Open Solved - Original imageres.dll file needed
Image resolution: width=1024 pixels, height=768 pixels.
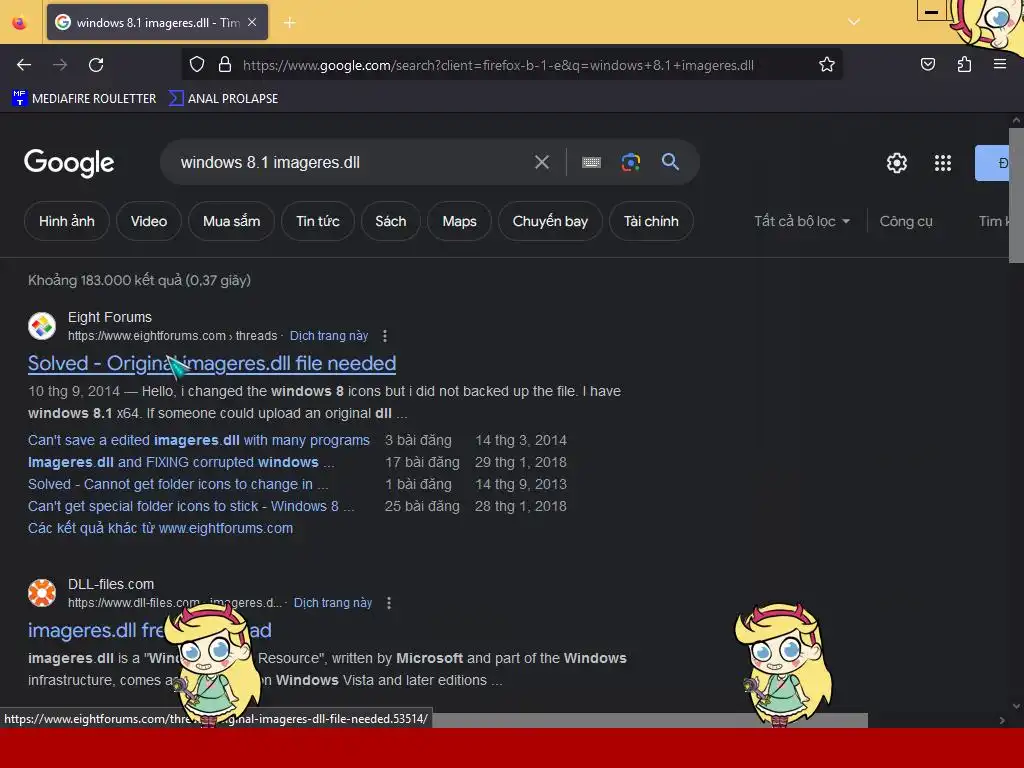(x=212, y=364)
